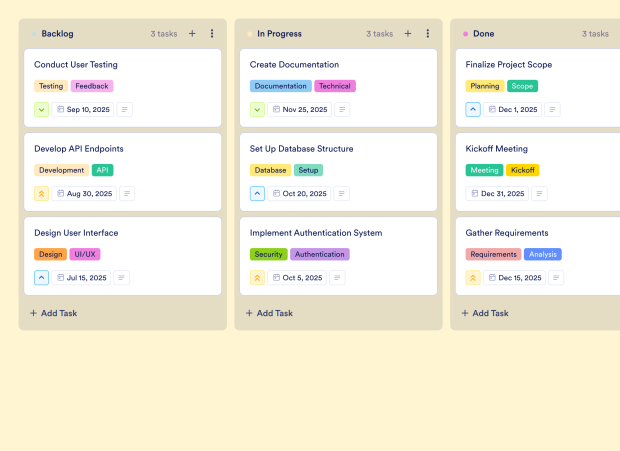Viewport: 620px width, 451px height.
Task: Select the purple Authentication tag
Action: pos(320,255)
